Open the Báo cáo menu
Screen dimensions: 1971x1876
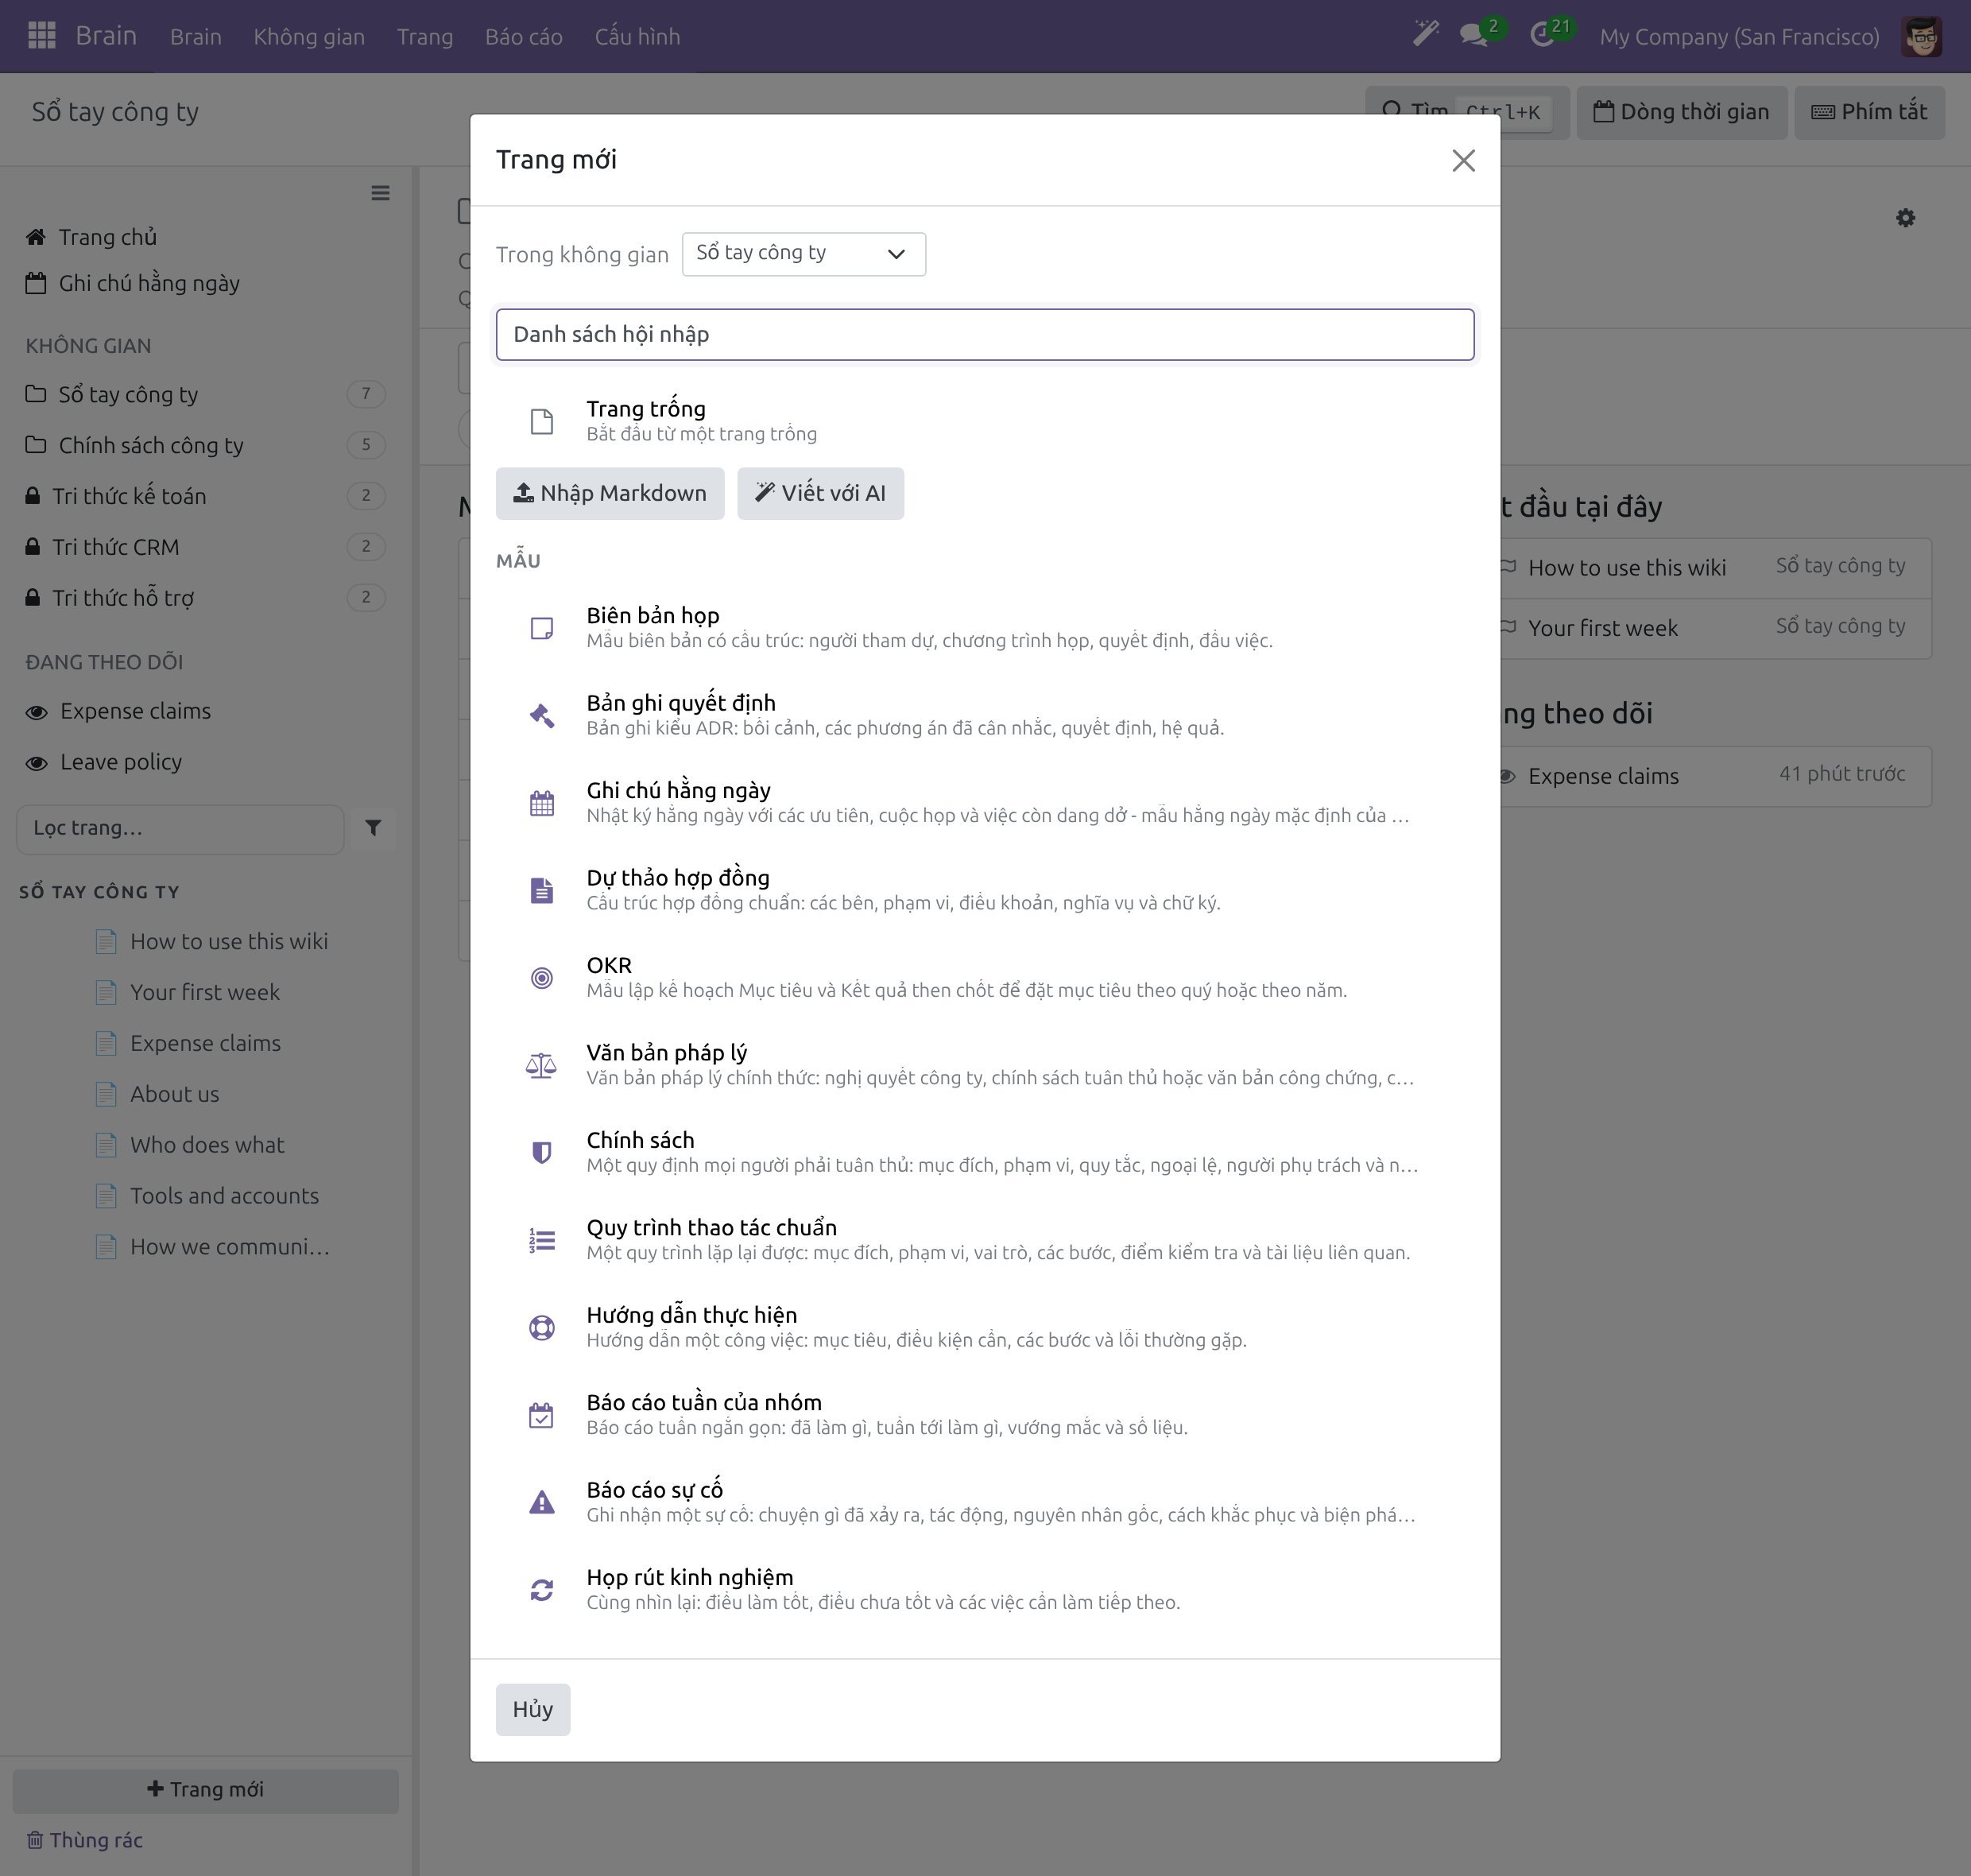[523, 37]
